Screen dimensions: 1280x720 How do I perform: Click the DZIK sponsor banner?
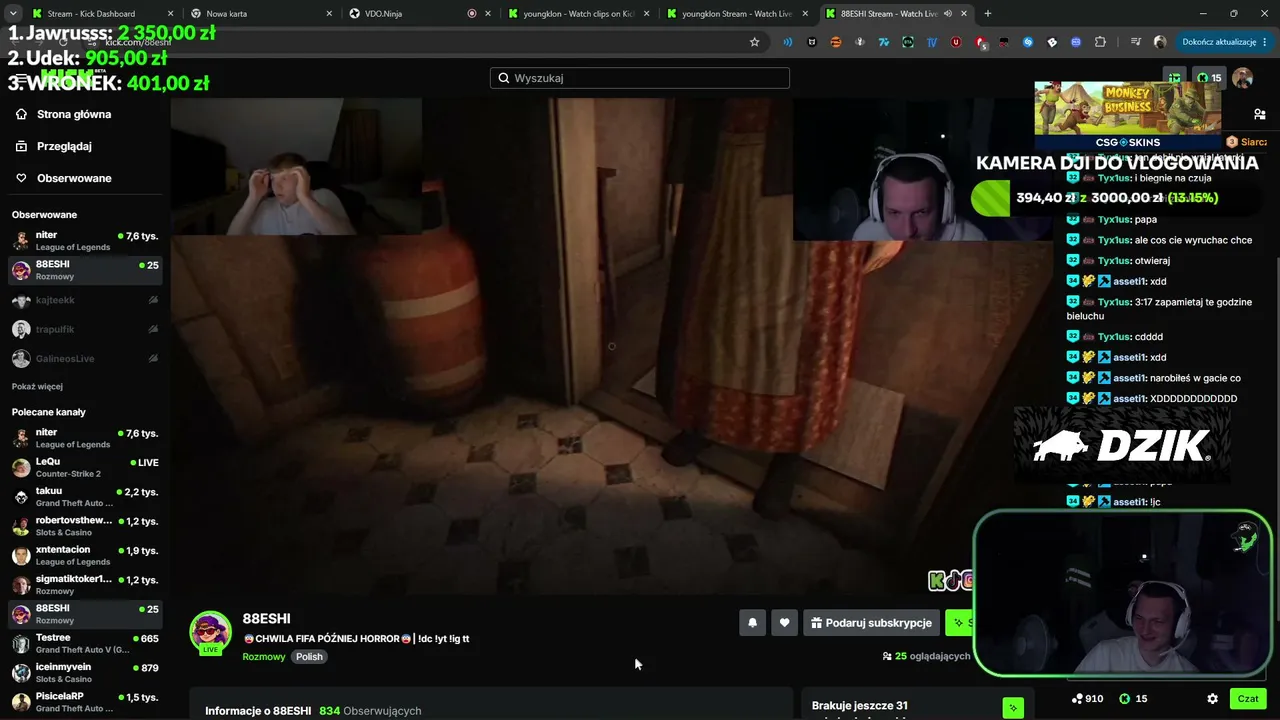[1122, 446]
